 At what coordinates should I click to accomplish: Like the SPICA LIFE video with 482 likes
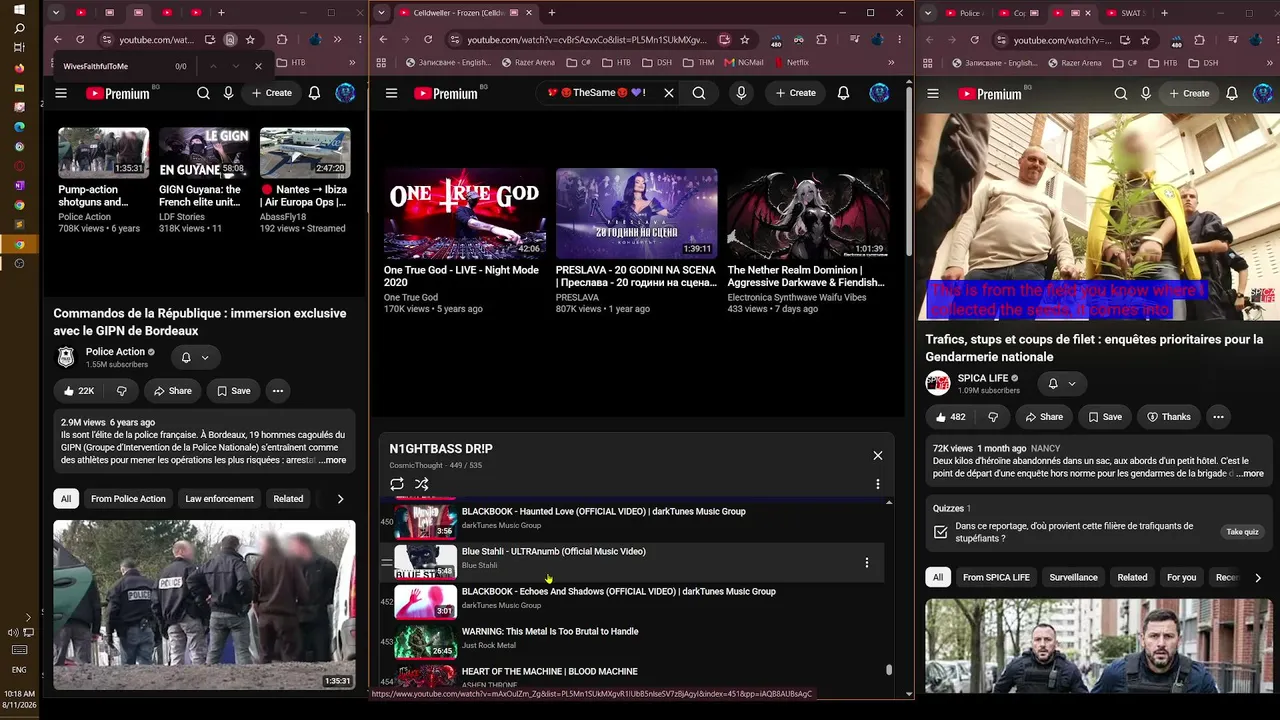coord(951,417)
